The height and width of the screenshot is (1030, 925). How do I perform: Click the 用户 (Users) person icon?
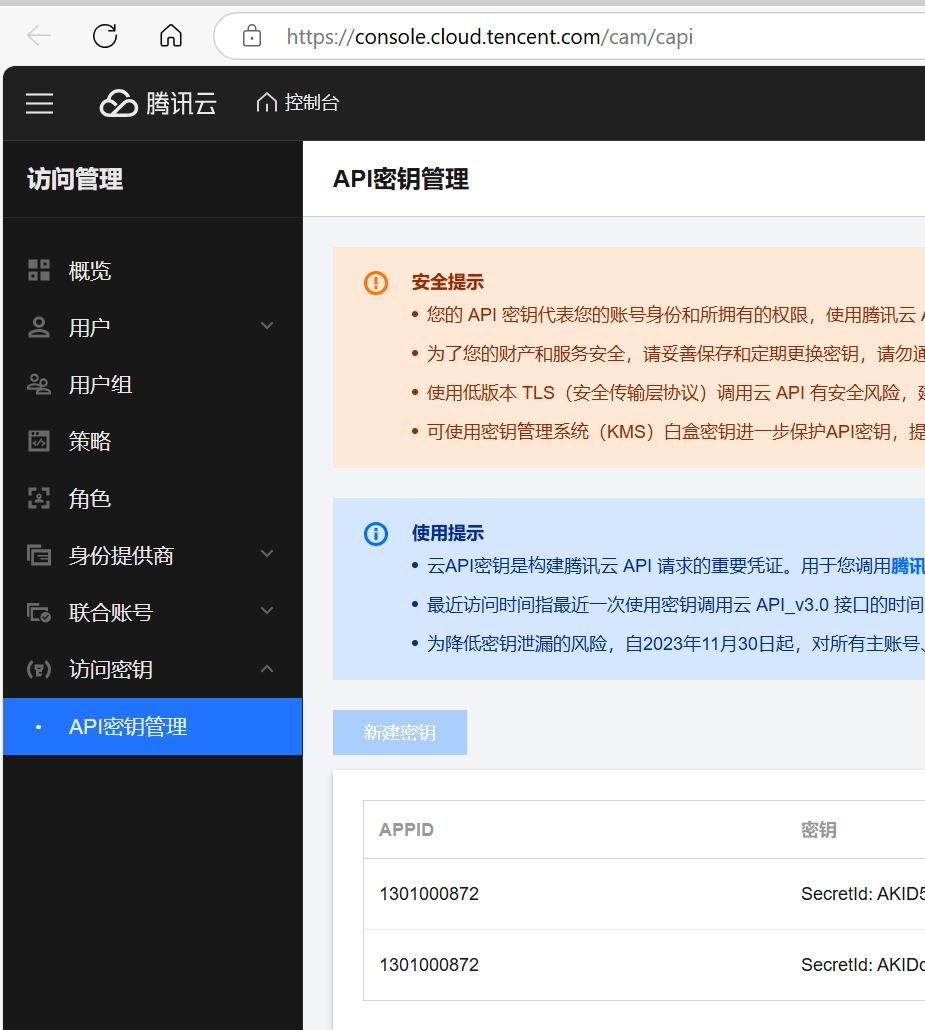[38, 327]
